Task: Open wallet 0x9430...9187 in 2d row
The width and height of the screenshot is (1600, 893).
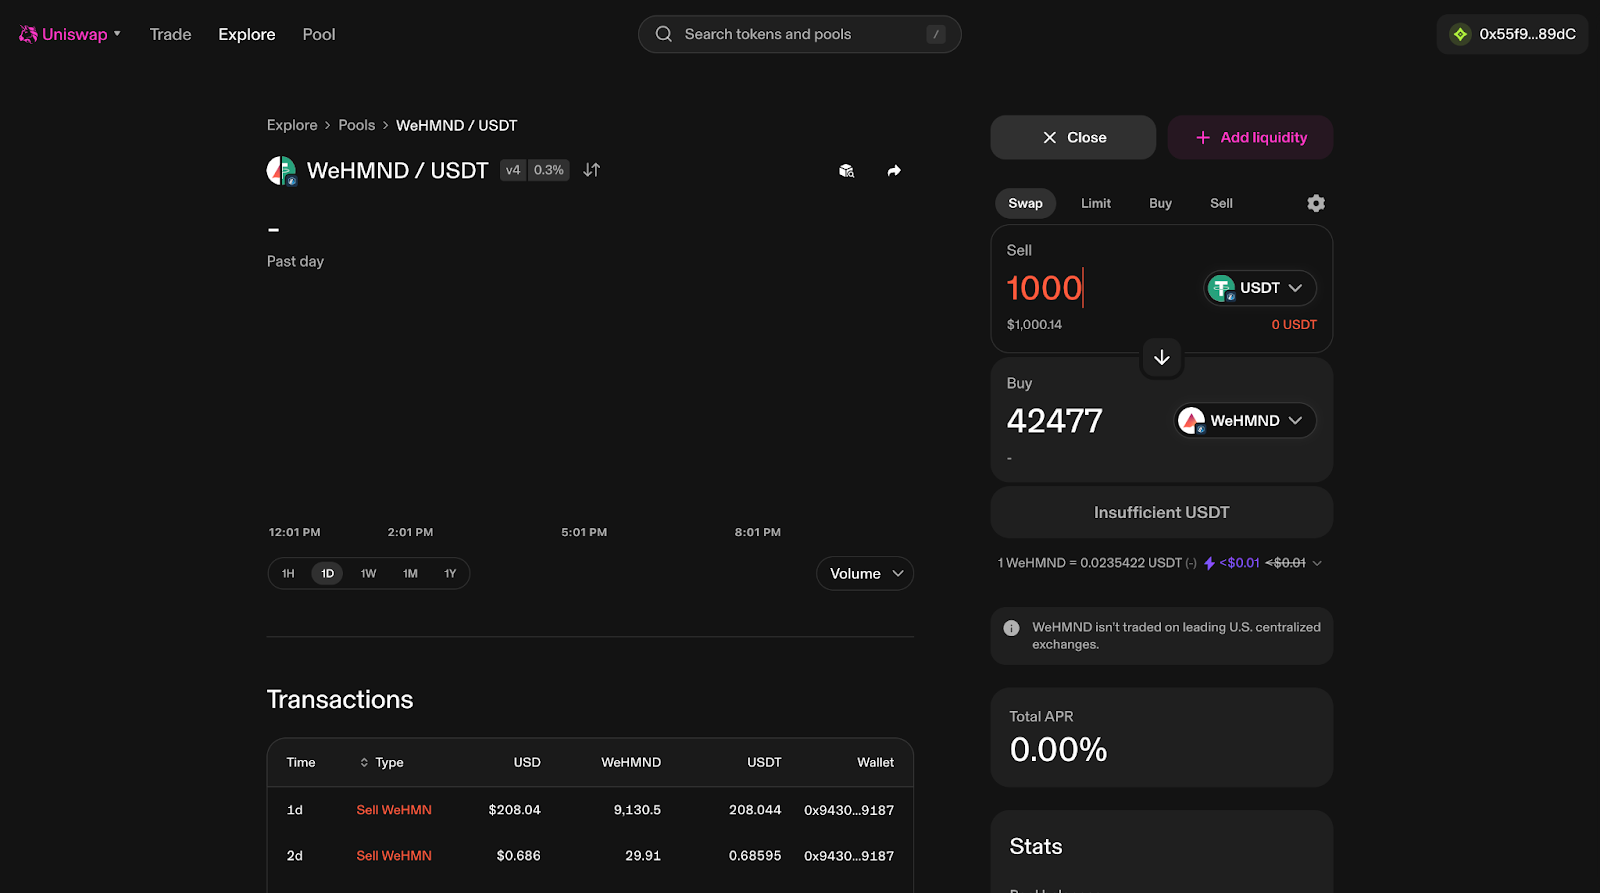Action: coord(849,856)
